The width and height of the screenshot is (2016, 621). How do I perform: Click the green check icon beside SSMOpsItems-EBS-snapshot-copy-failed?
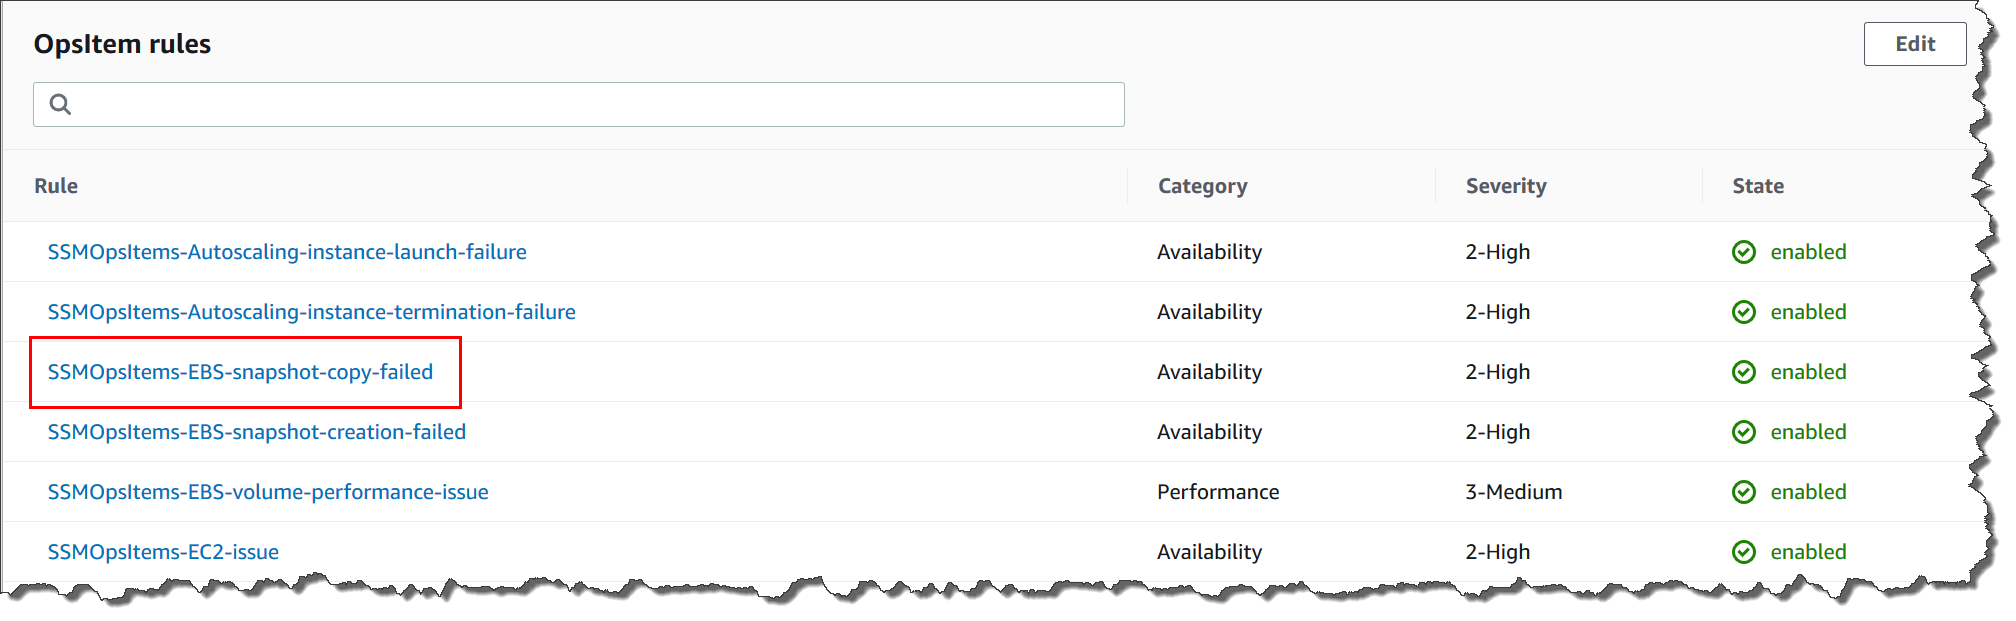tap(1744, 372)
